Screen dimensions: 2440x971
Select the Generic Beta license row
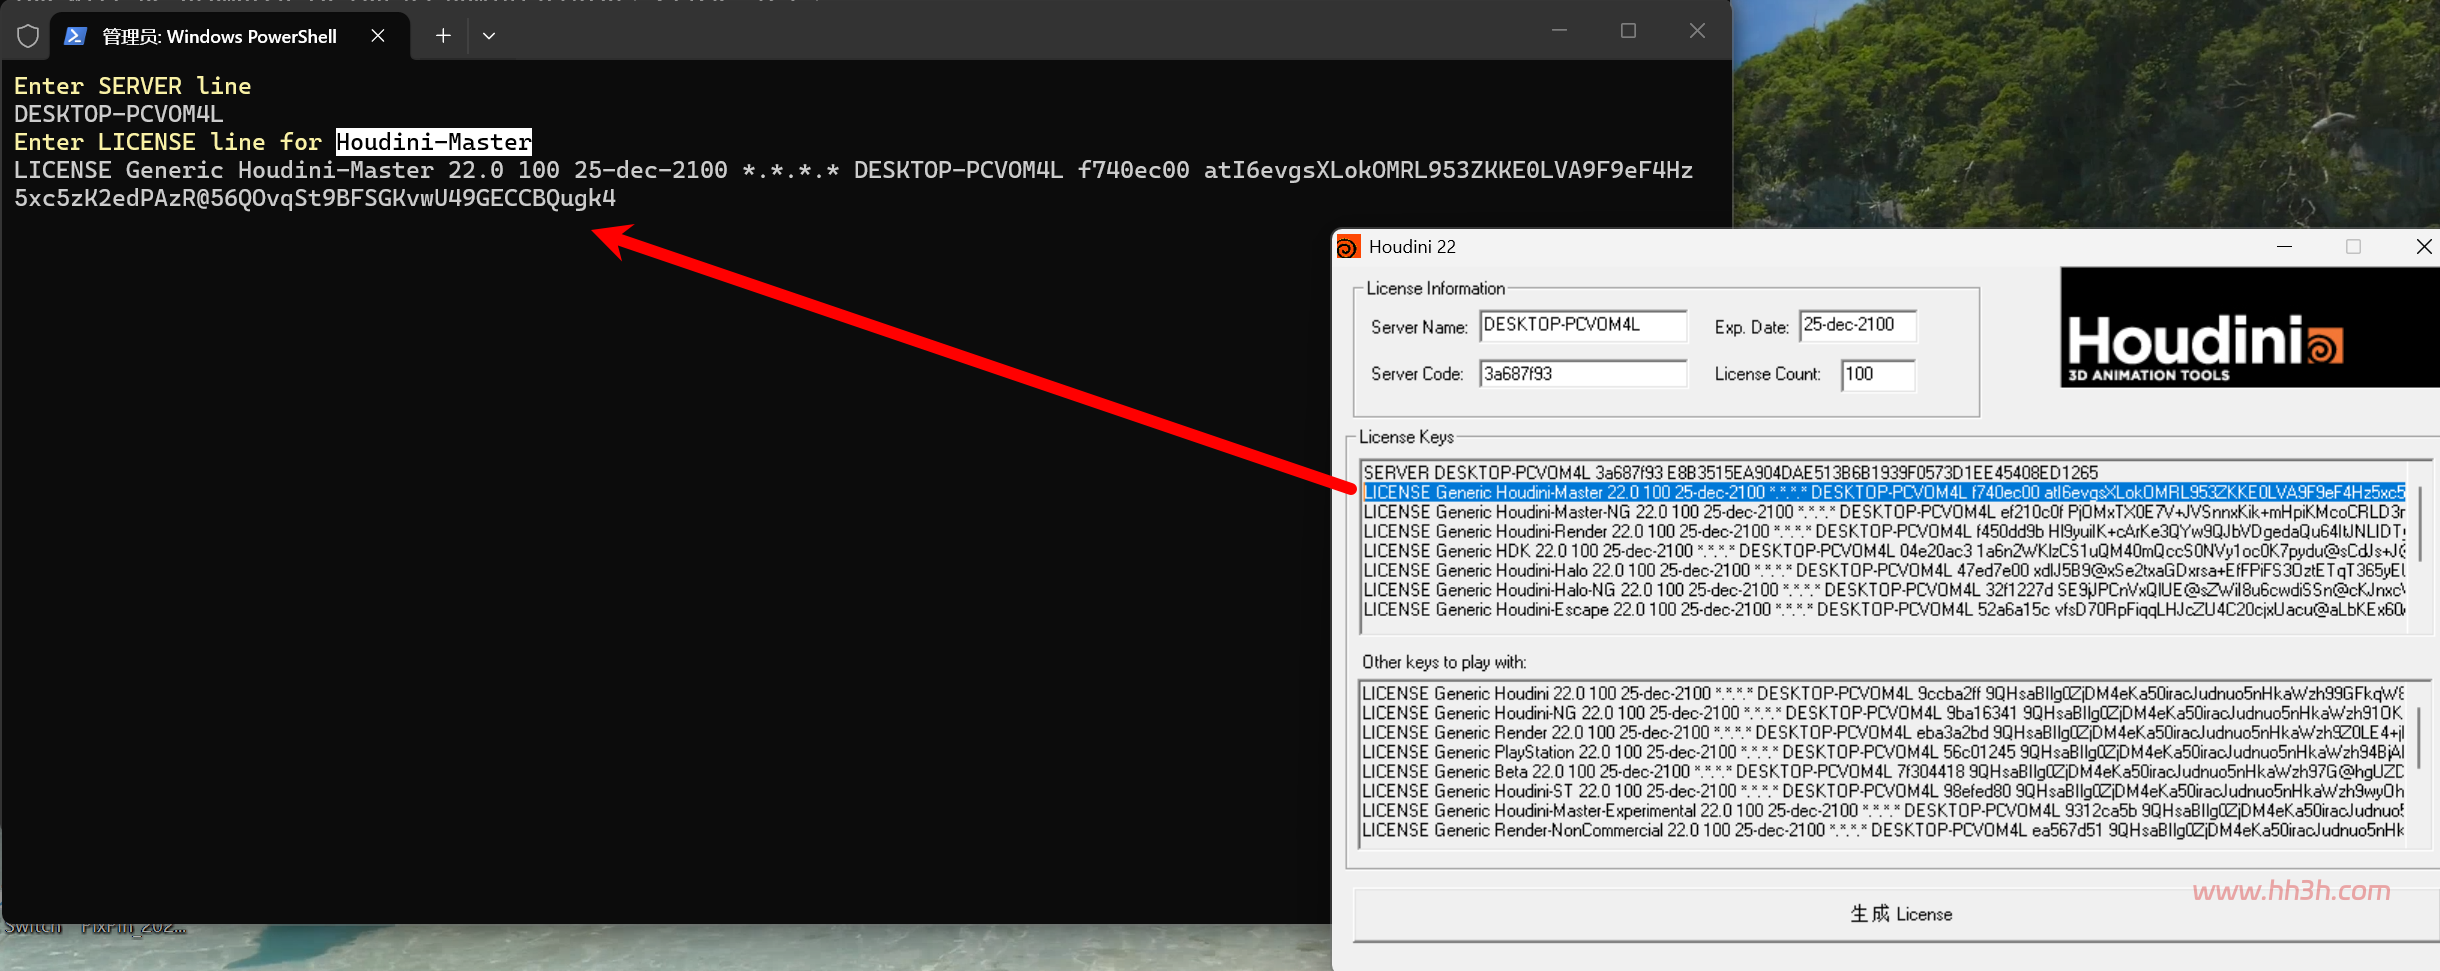[x=1883, y=771]
